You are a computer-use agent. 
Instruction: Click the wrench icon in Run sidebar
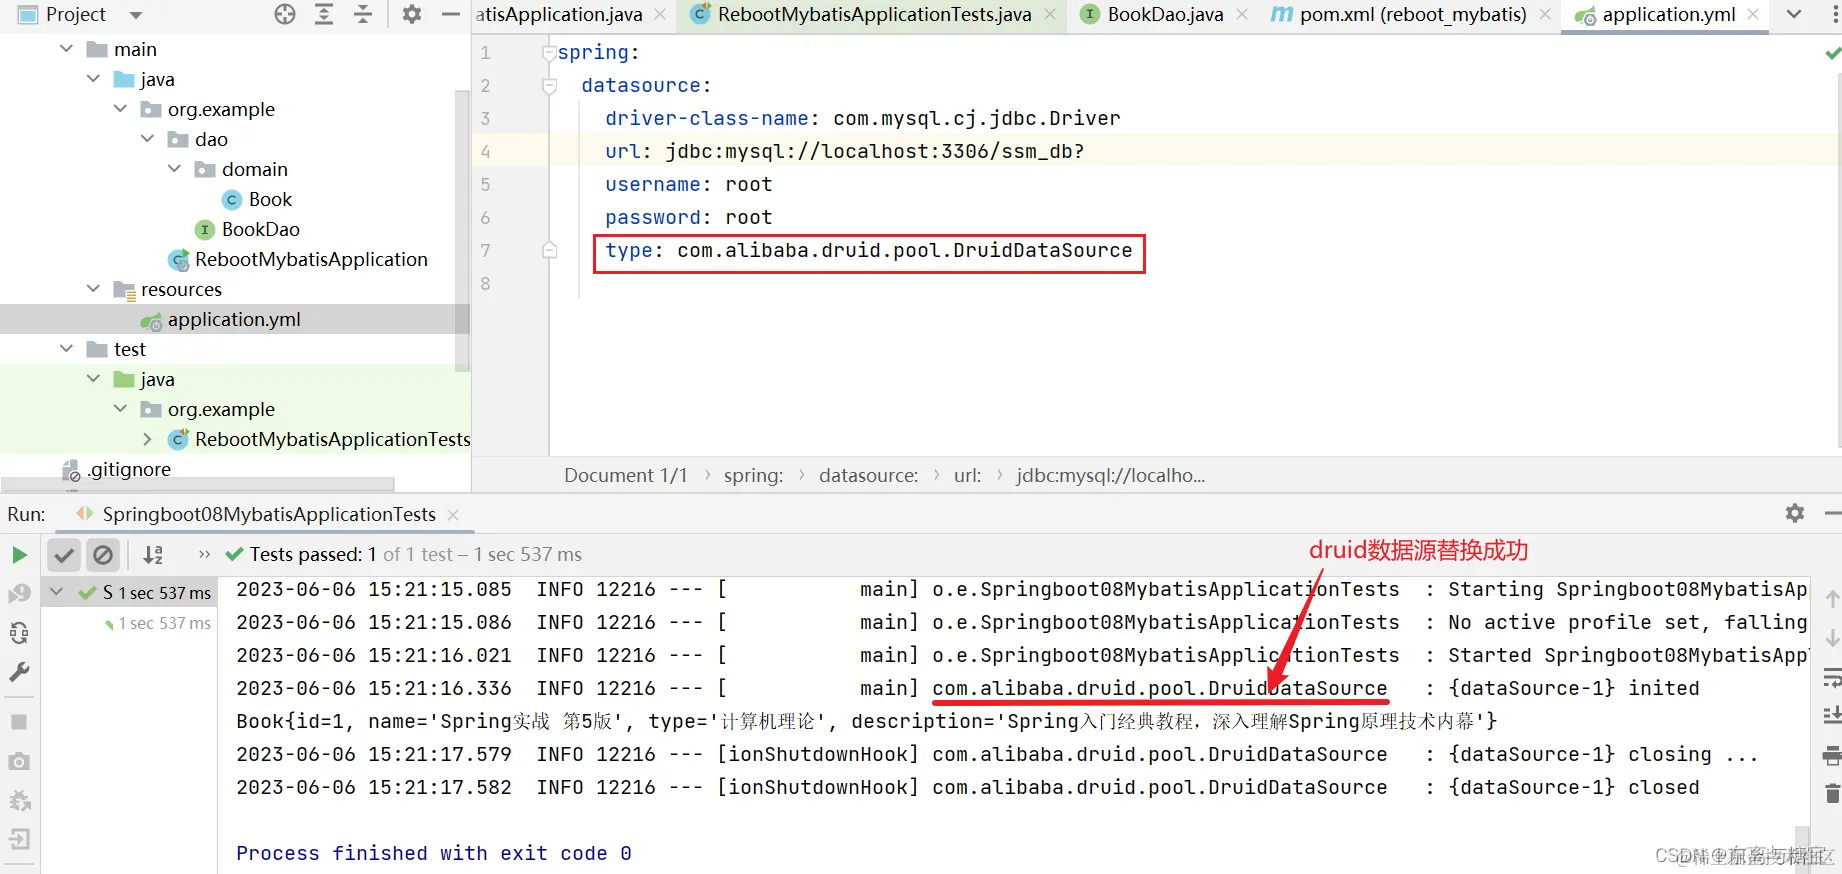[x=19, y=672]
